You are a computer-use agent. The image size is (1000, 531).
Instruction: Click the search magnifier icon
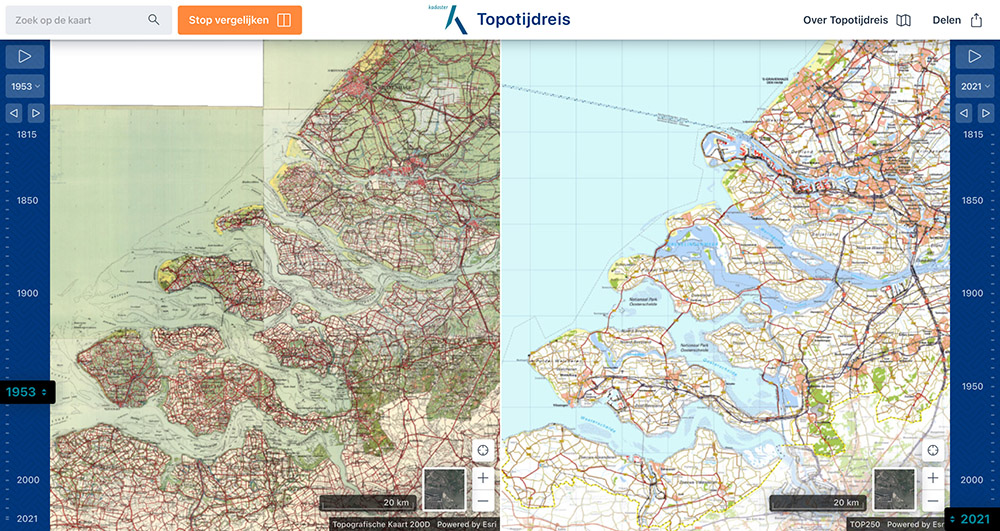154,20
